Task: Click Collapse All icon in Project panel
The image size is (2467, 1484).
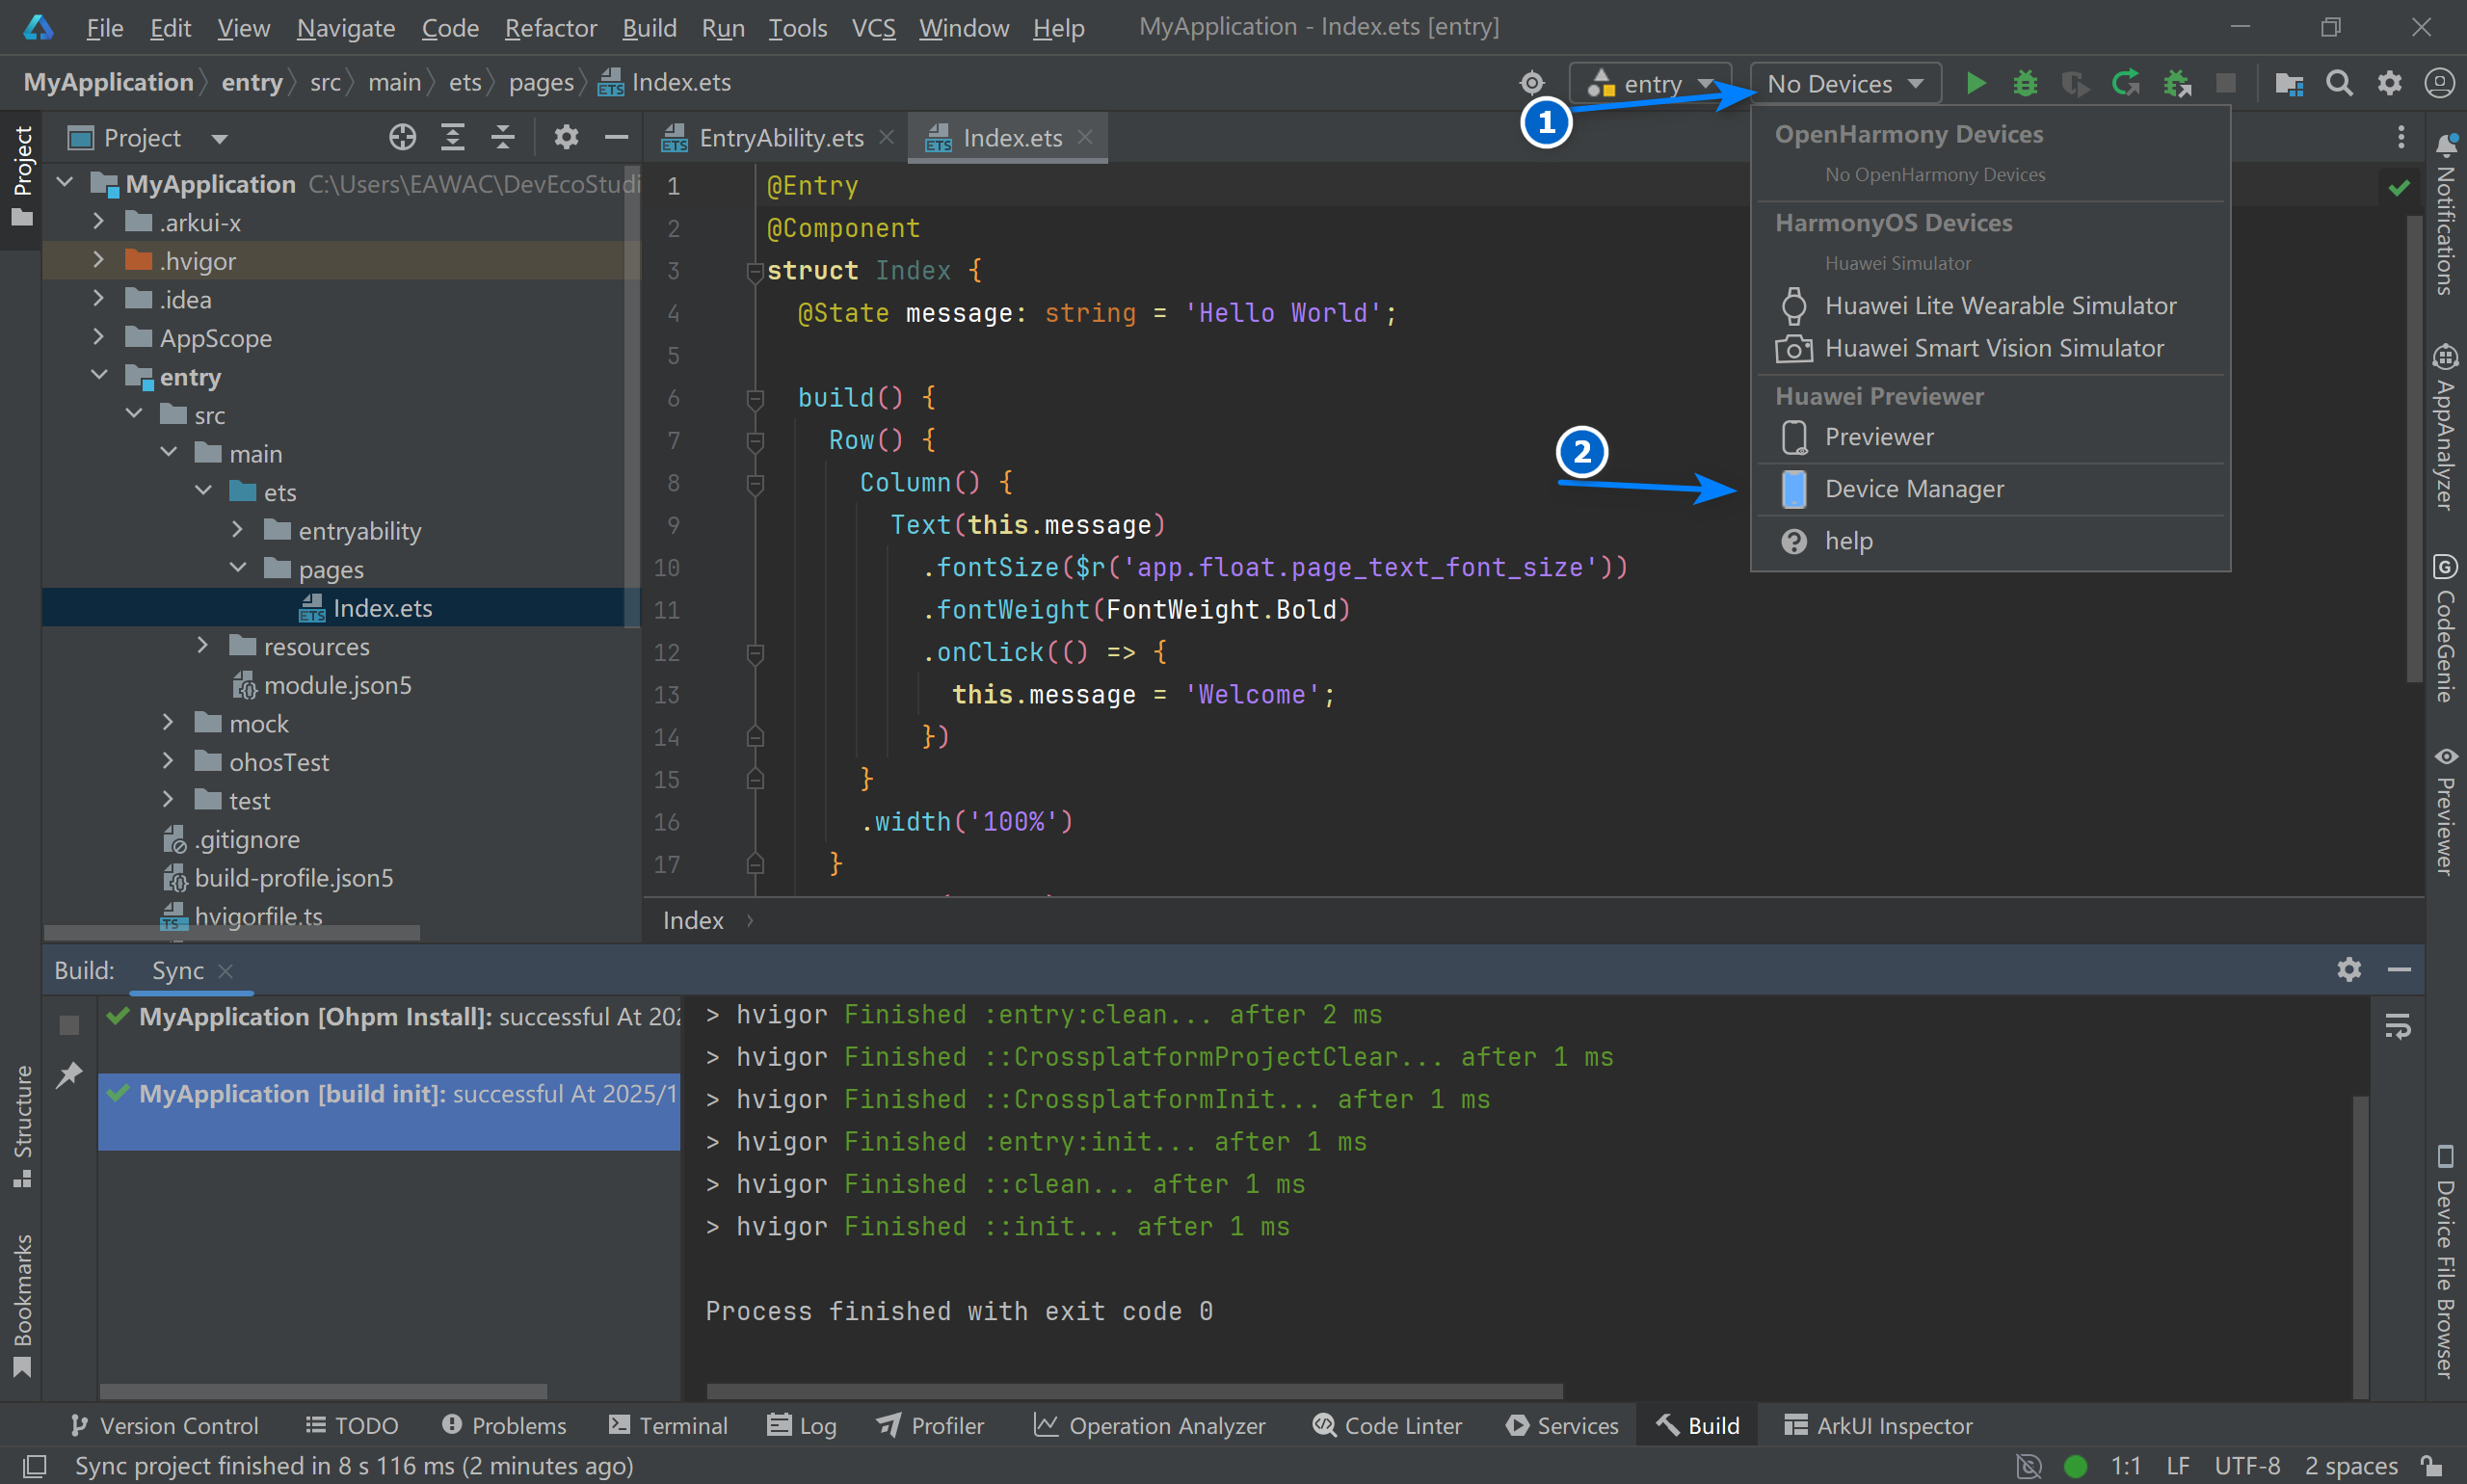Action: click(503, 137)
